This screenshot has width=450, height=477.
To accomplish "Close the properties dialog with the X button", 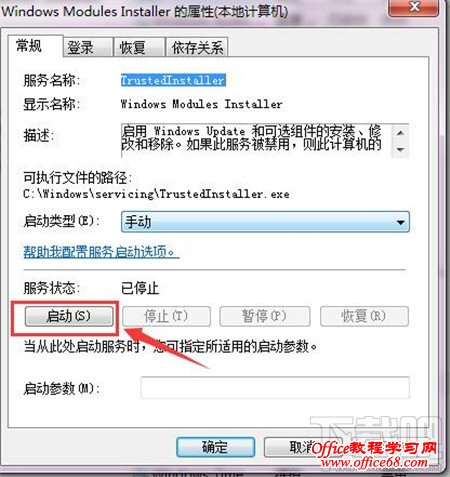I will (x=414, y=7).
